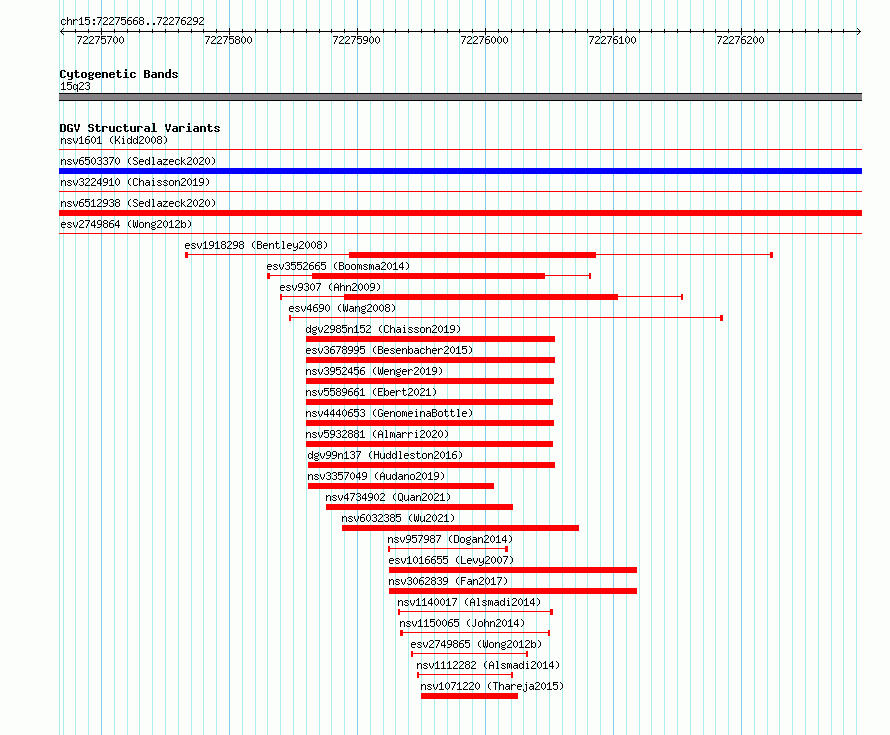The image size is (890, 735).
Task: Click the esv3678995 Besenbacher2015 bar
Action: point(430,360)
